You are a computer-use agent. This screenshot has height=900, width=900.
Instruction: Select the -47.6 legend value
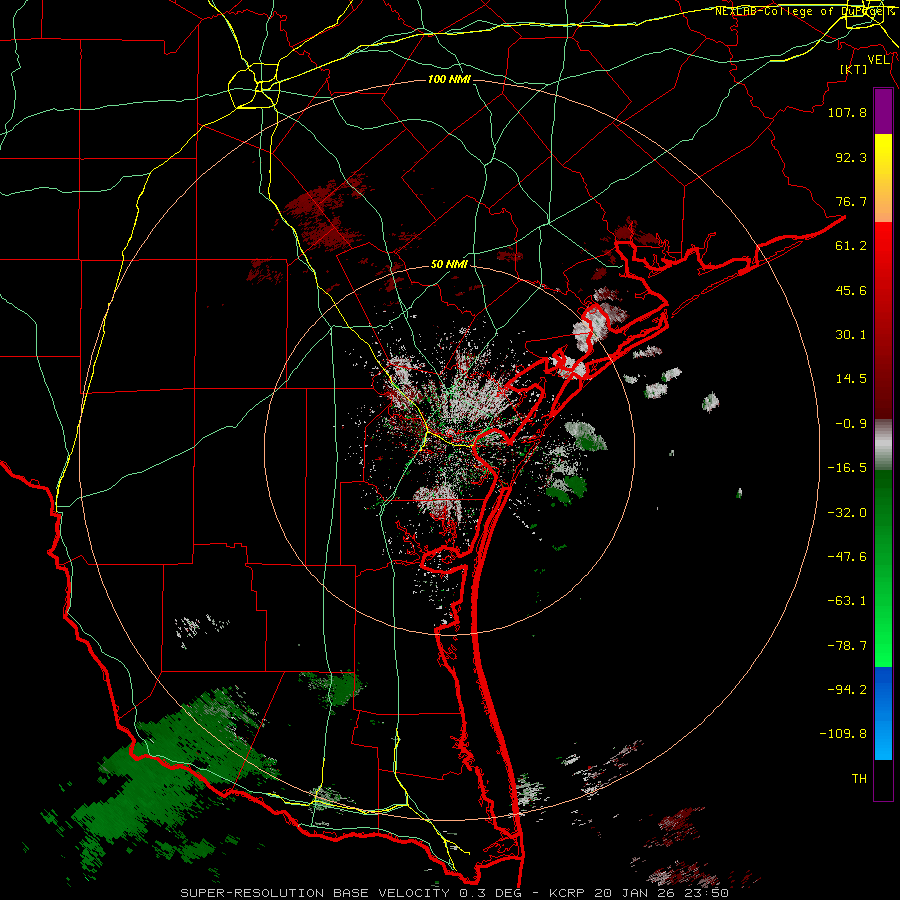tap(847, 557)
